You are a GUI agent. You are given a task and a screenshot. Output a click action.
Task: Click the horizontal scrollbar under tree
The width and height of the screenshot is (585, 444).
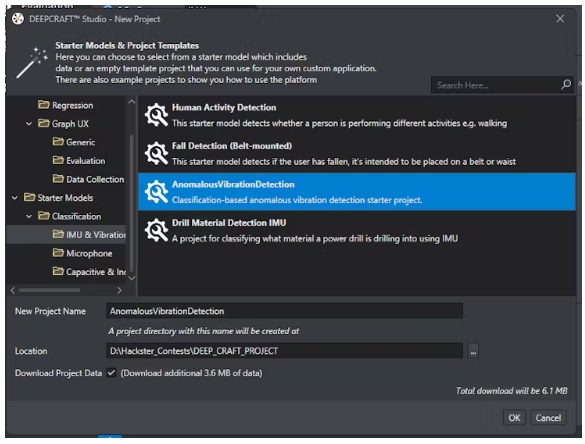tap(49, 290)
